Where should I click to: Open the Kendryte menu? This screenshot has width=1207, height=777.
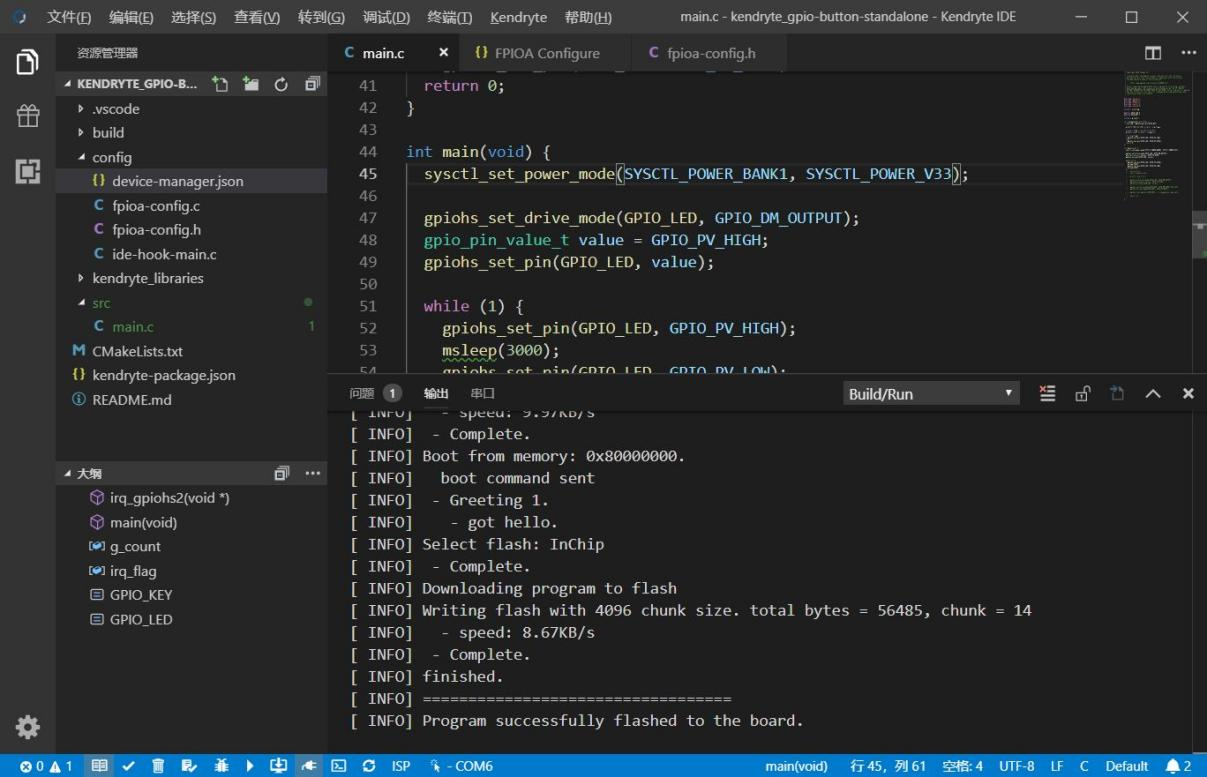point(519,18)
